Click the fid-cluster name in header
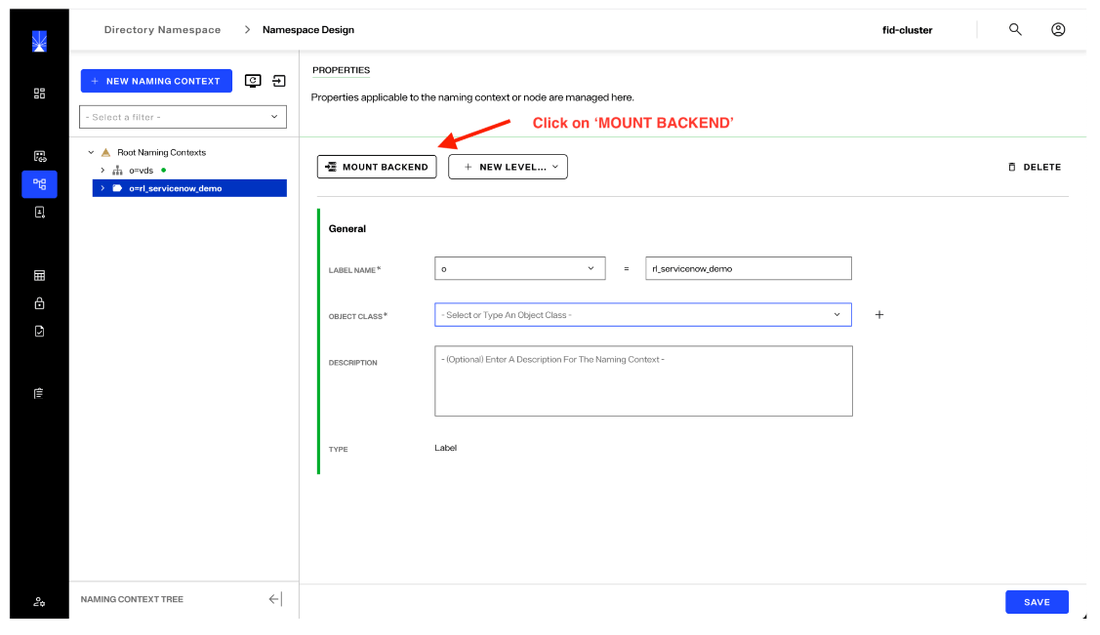This screenshot has height=635, width=1100. (907, 30)
